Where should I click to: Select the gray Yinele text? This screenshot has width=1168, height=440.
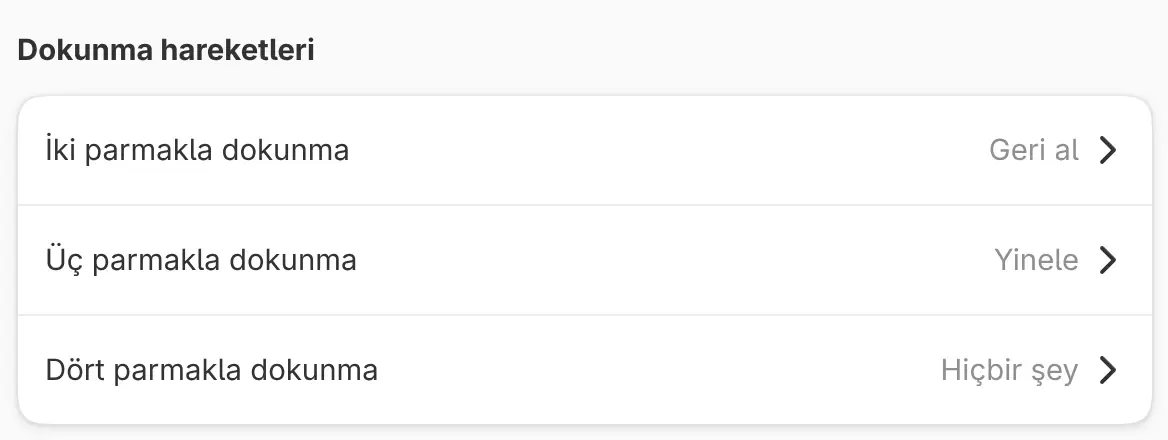pos(1036,260)
